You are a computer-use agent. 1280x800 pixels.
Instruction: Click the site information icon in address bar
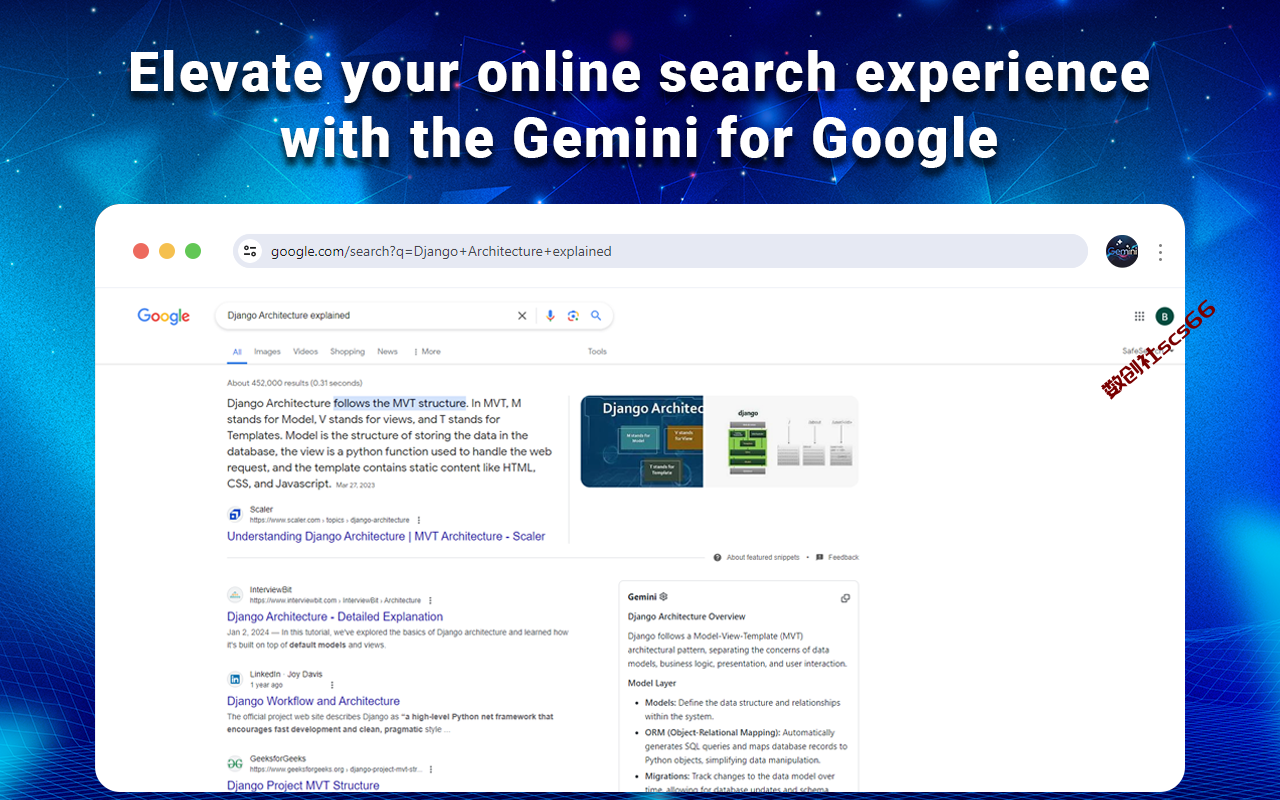[x=250, y=251]
